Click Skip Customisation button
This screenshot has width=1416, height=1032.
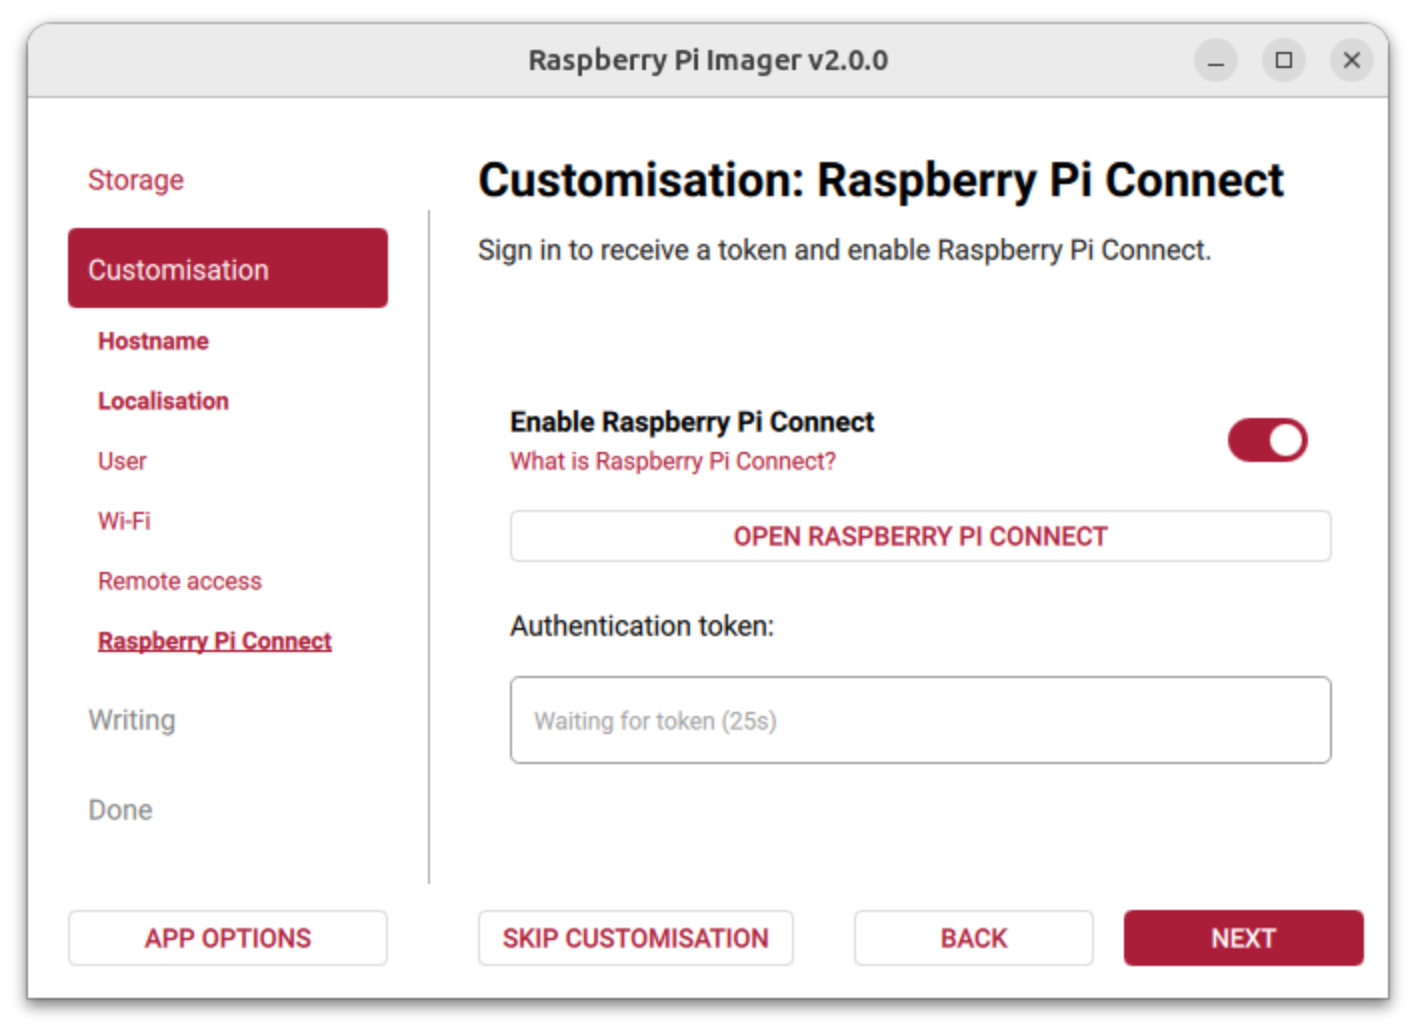coord(635,938)
